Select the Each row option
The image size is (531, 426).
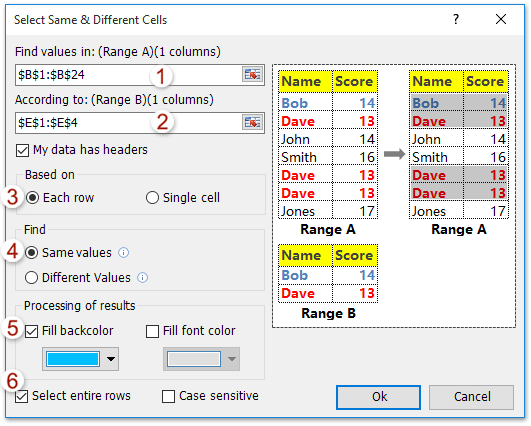click(x=33, y=198)
